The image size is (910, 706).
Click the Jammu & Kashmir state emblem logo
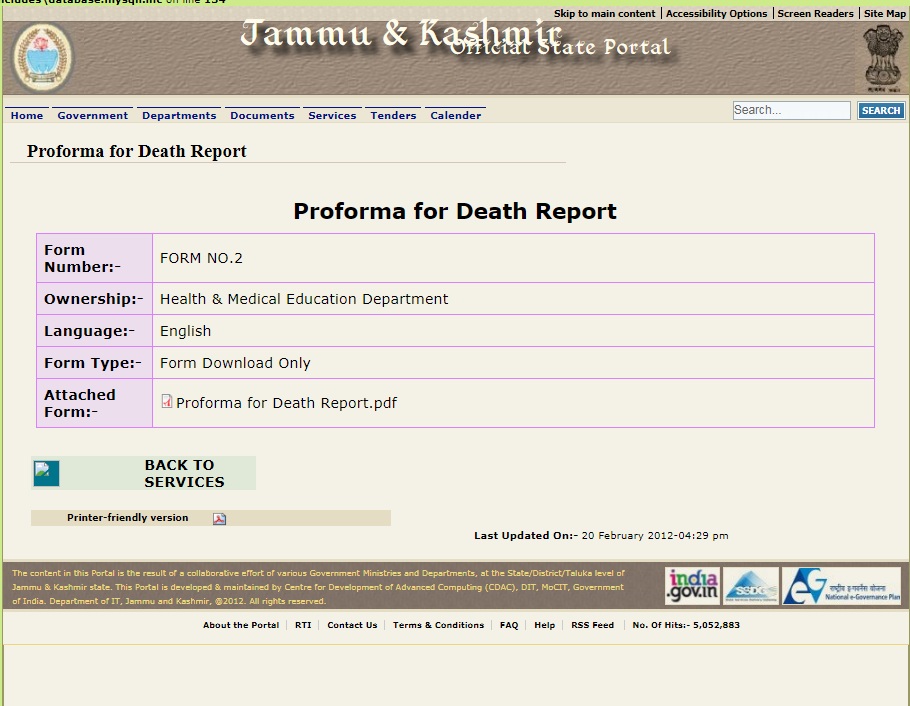42,57
